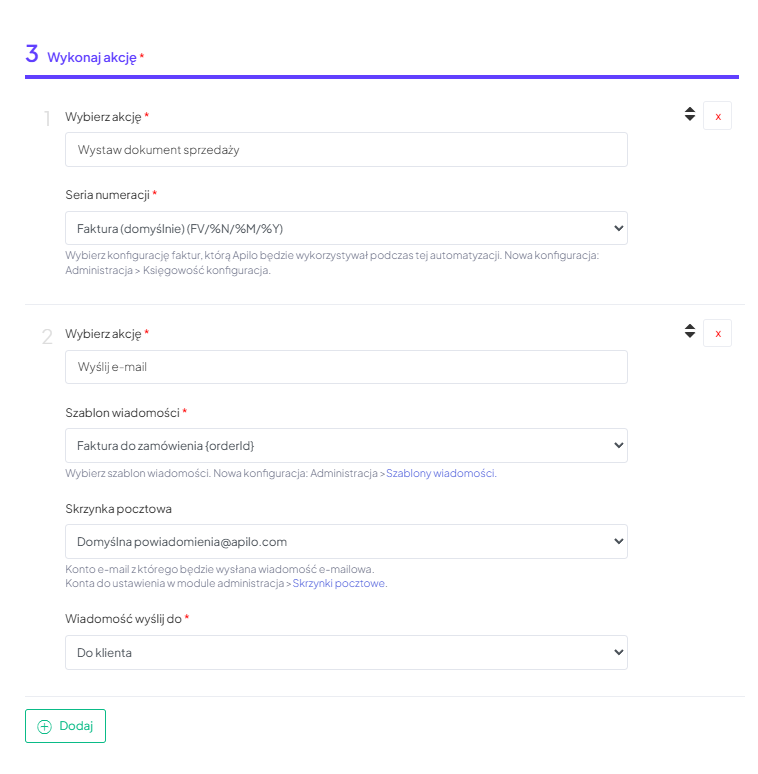Click the Wykonaj akcję section heading
Viewport: 758px width, 774px height.
tap(91, 57)
